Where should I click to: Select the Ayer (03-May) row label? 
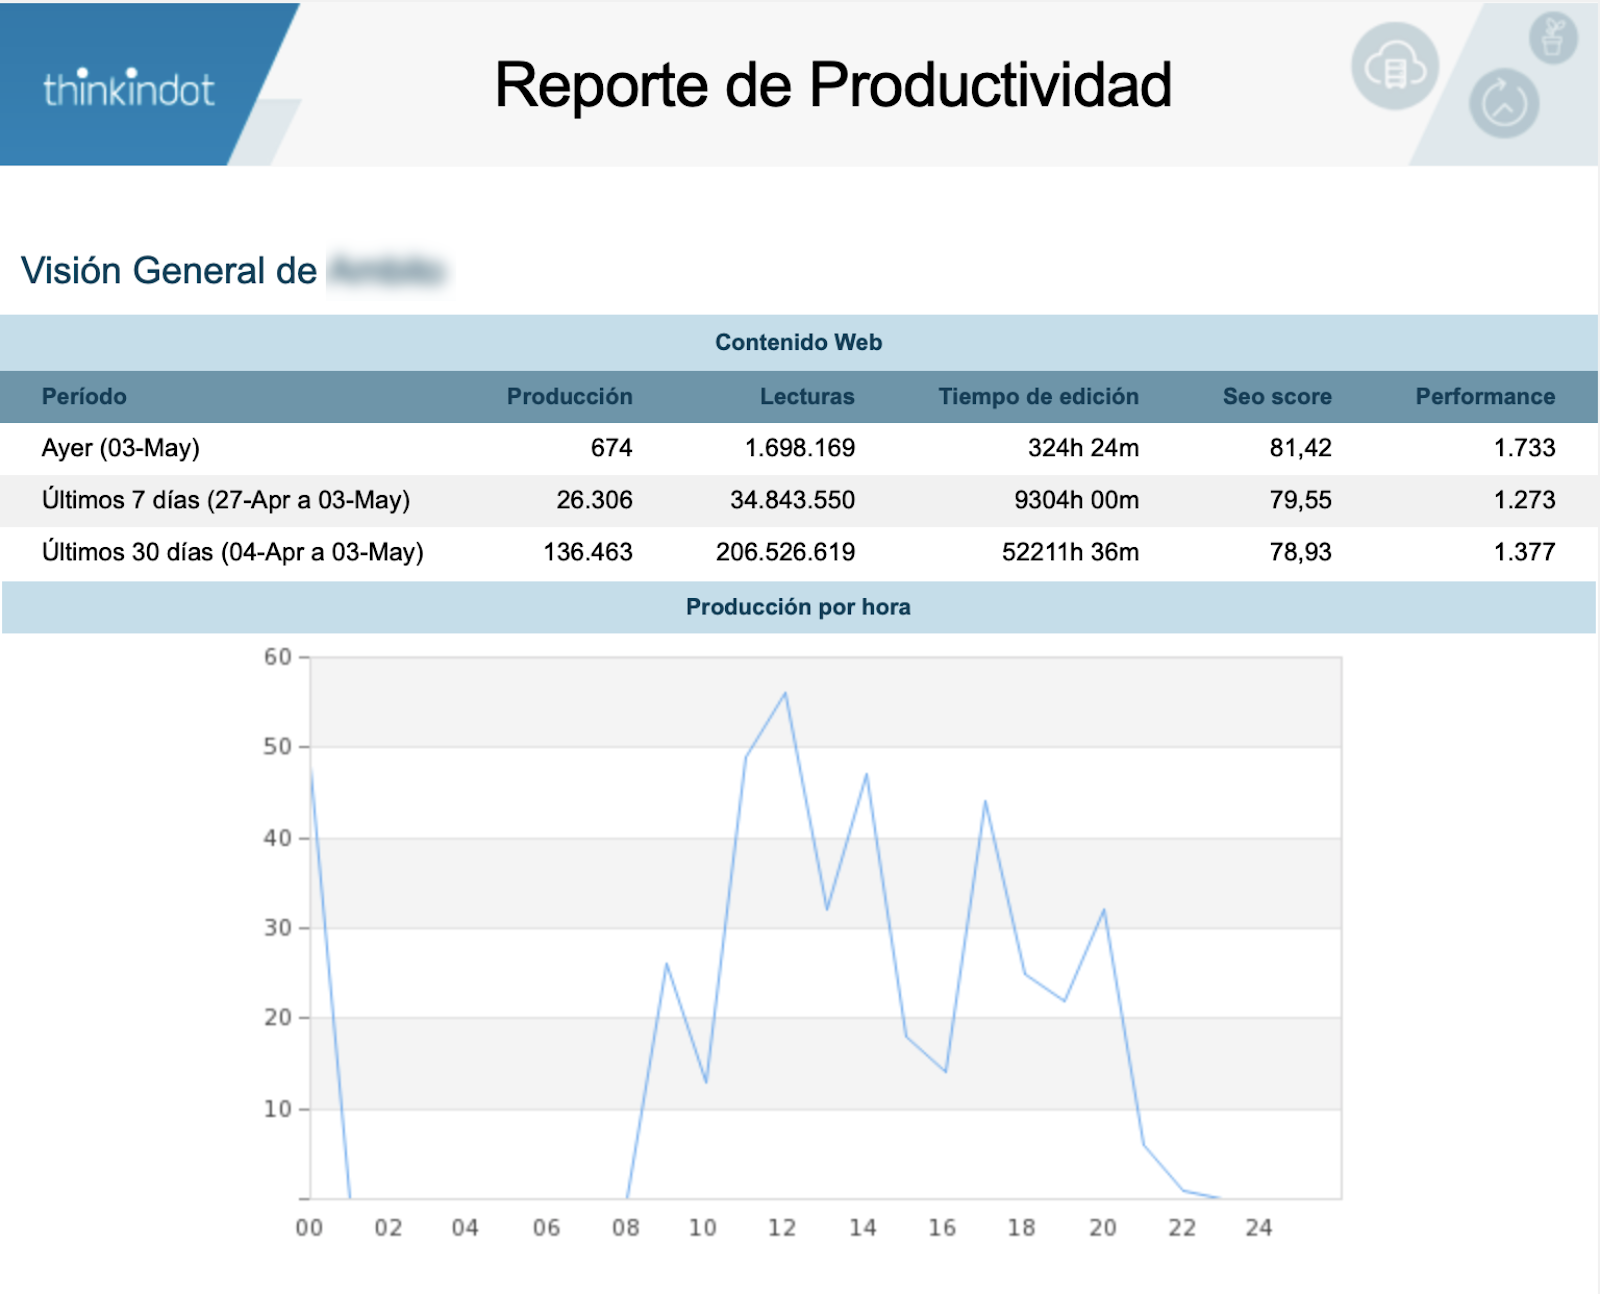coord(121,448)
